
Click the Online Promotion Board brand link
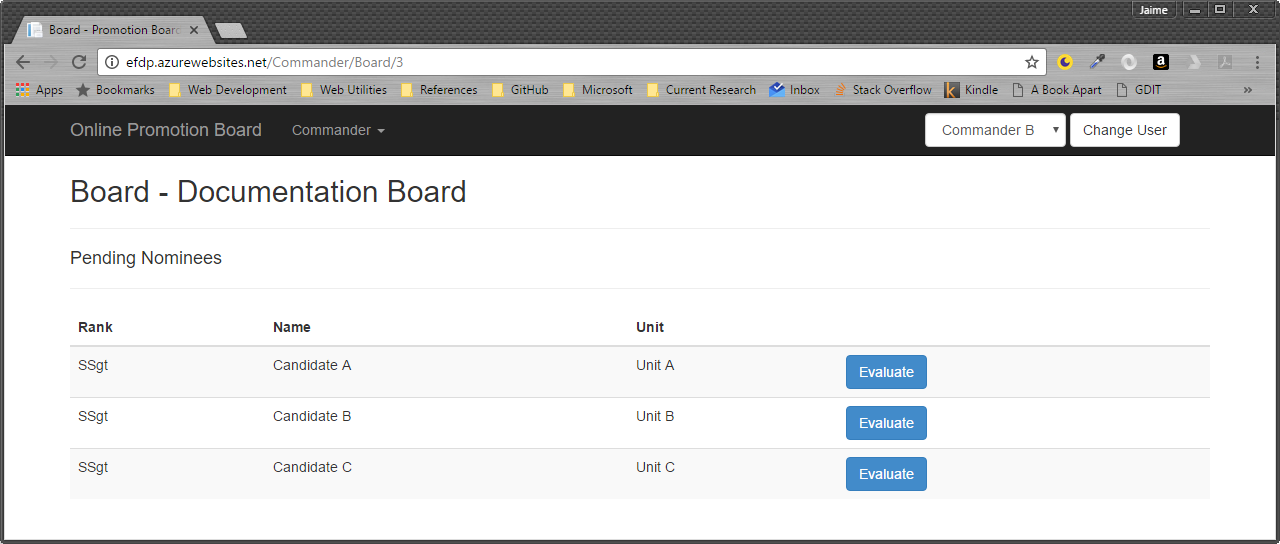pyautogui.click(x=166, y=130)
